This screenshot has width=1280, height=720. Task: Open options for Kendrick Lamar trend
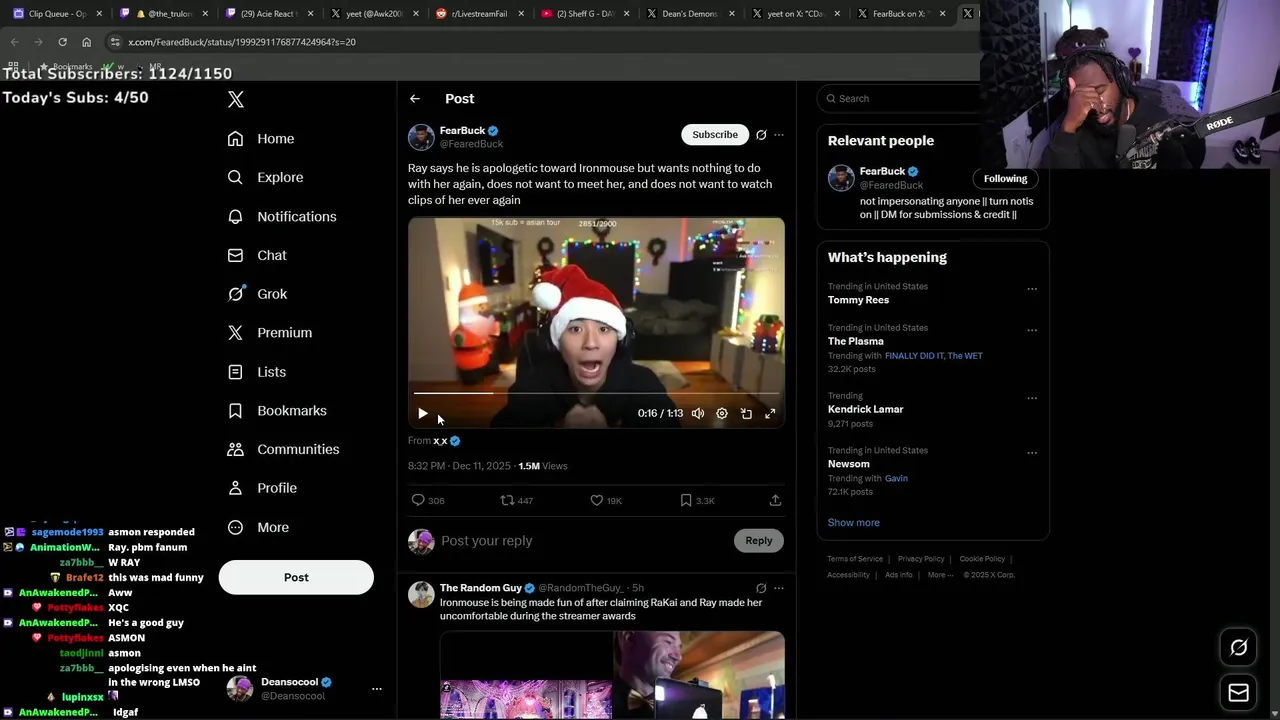1032,398
